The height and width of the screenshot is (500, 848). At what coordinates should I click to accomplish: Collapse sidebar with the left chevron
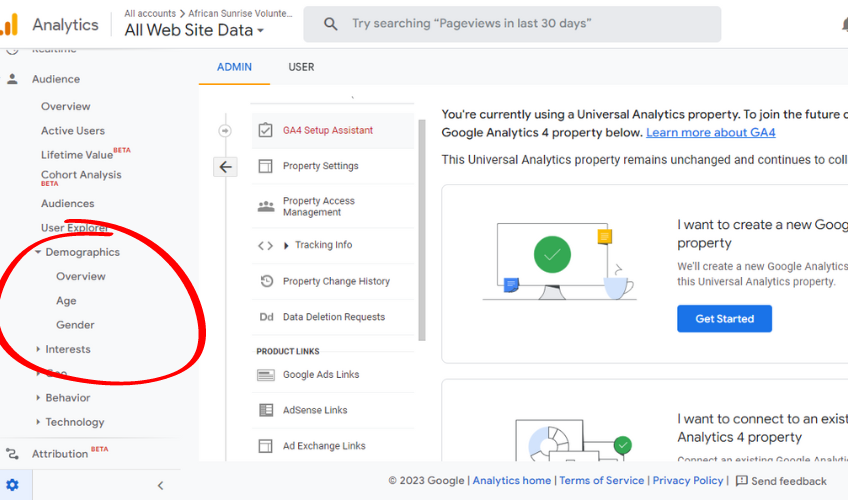[x=160, y=485]
